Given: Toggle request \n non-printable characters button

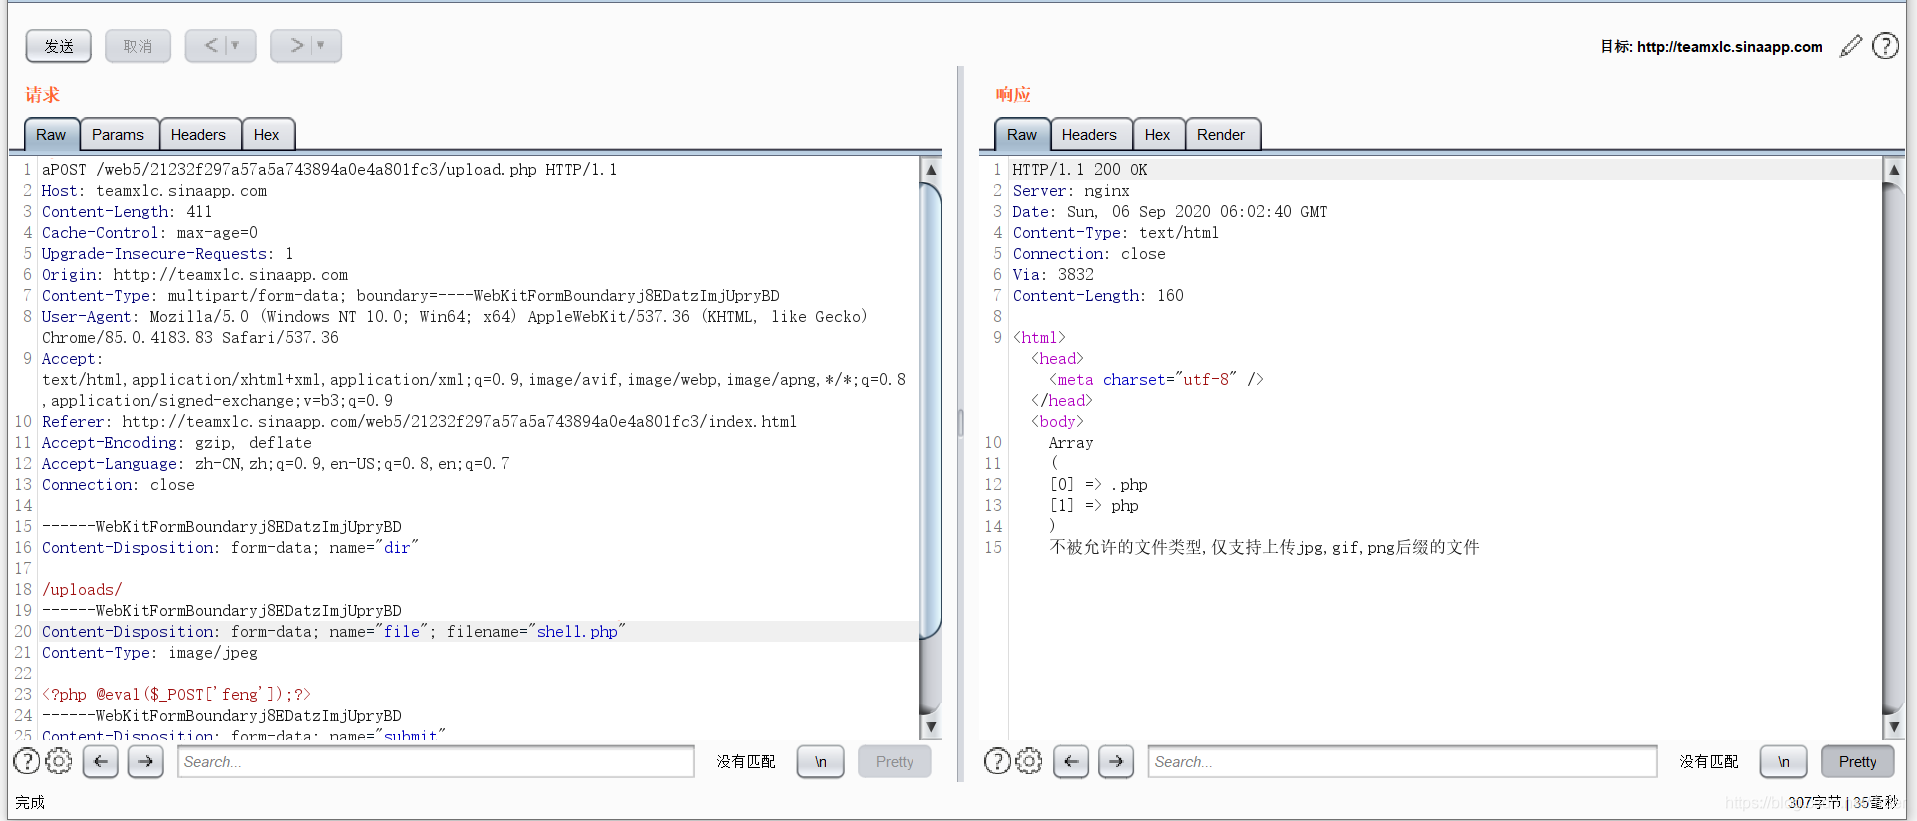Looking at the screenshot, I should pos(821,761).
